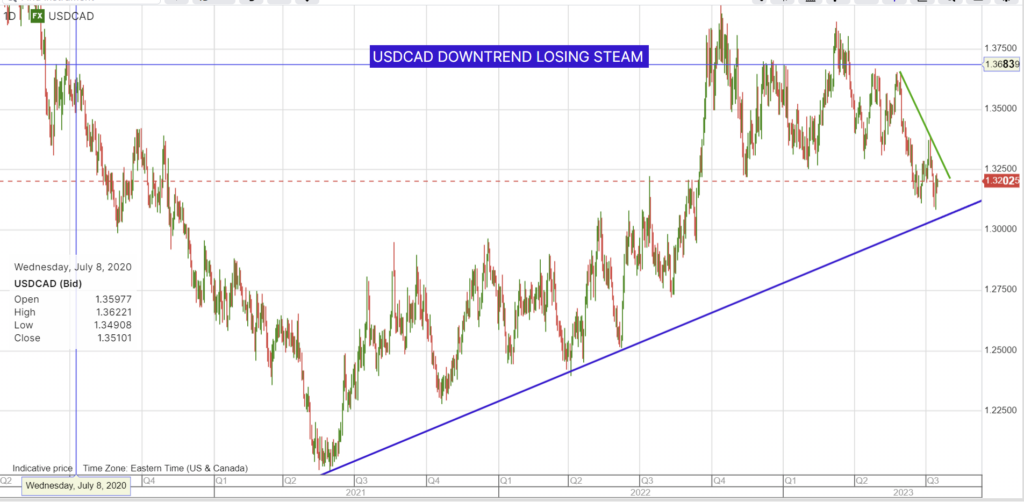Open the 1D timeframe selector
This screenshot has width=1024, height=502.
pos(9,16)
